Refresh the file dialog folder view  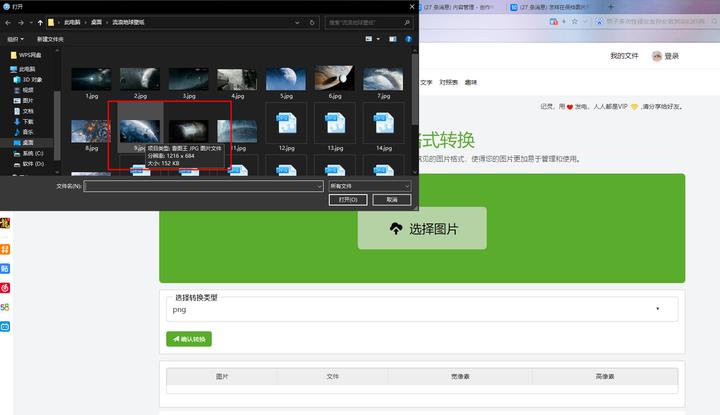point(312,22)
